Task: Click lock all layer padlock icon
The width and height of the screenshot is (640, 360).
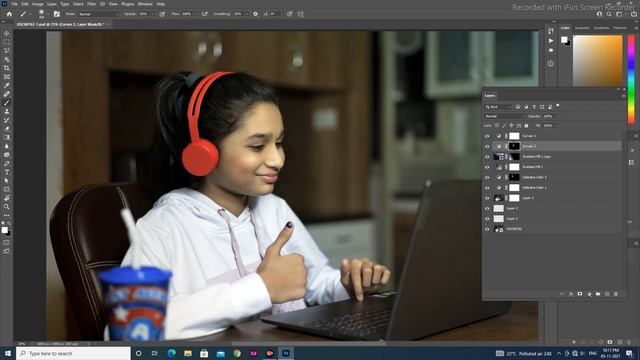Action: click(526, 126)
